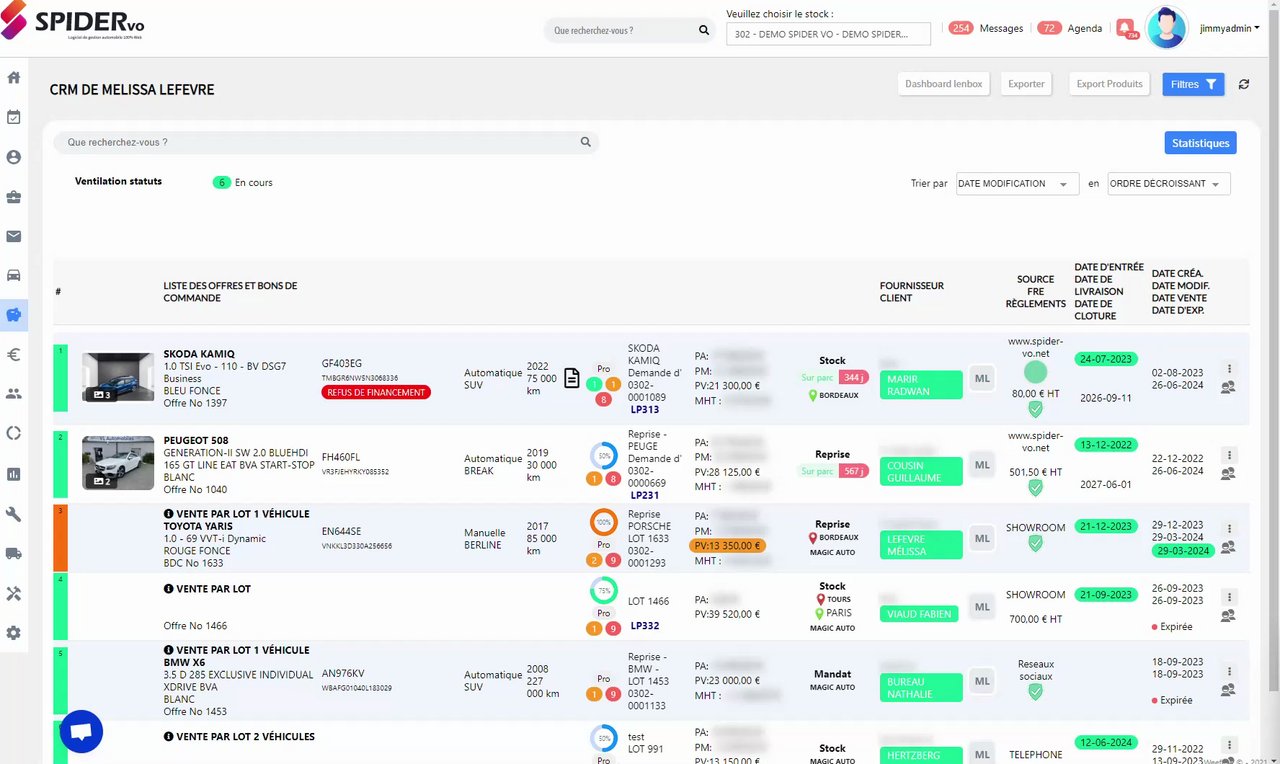1280x764 pixels.
Task: Click the LEFEVRE MELISSA client badge
Action: pos(921,545)
